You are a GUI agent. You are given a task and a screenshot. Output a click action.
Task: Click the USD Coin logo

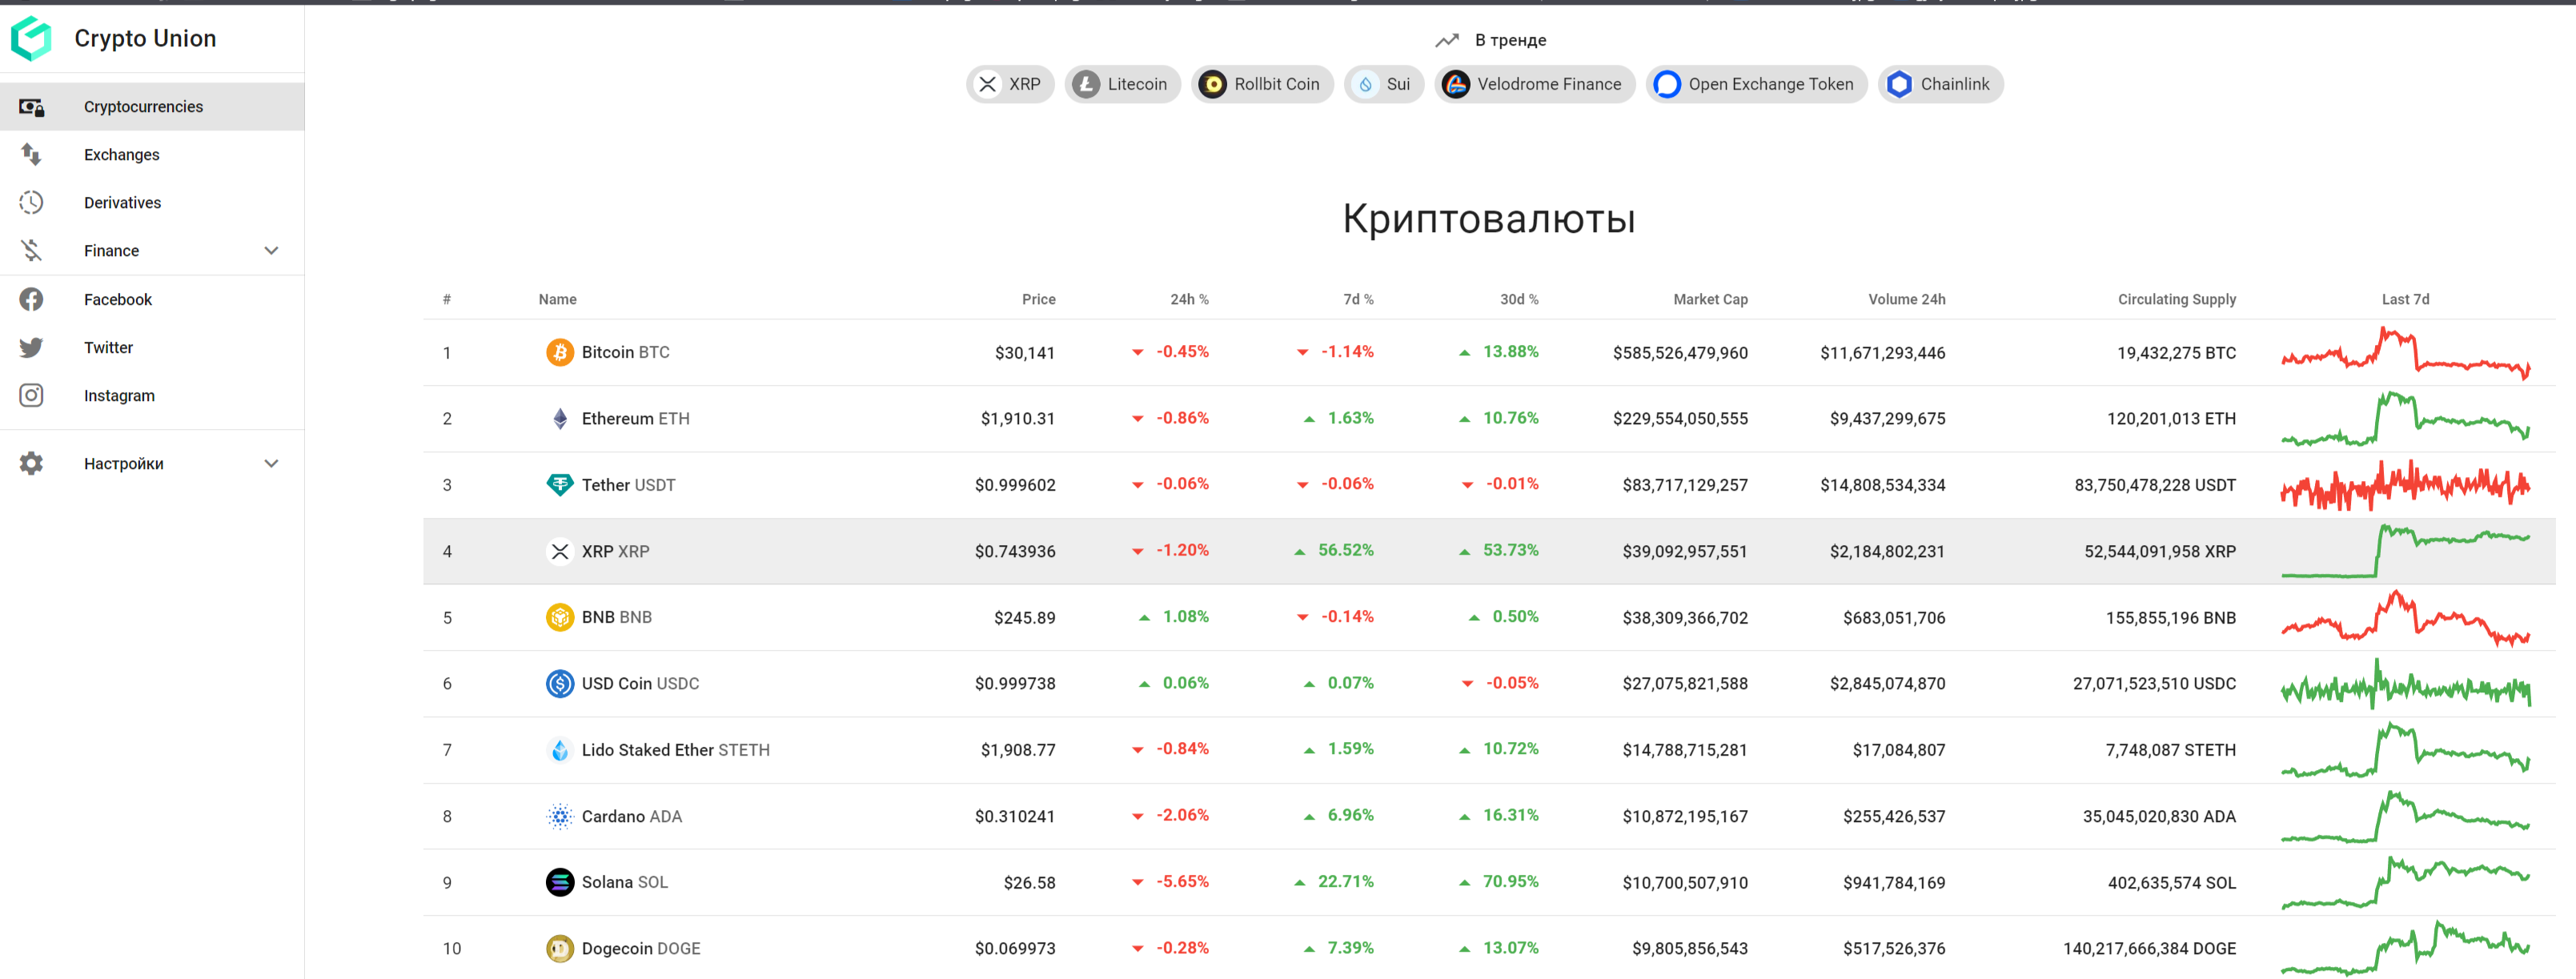pos(560,683)
